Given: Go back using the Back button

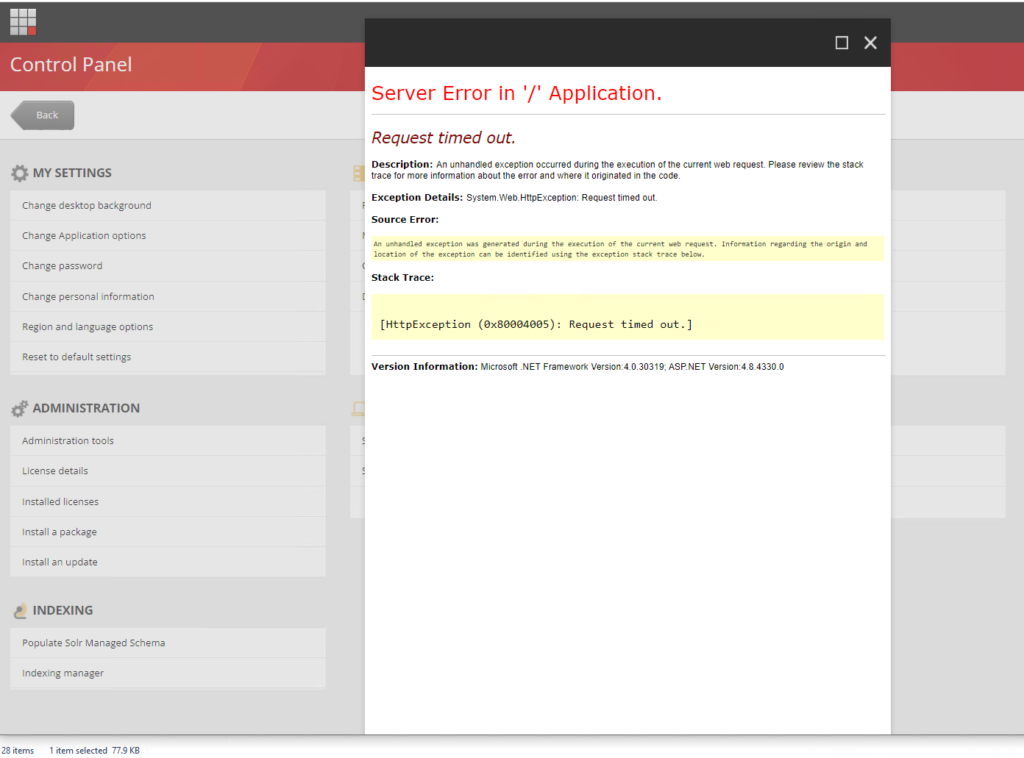Looking at the screenshot, I should 42,115.
